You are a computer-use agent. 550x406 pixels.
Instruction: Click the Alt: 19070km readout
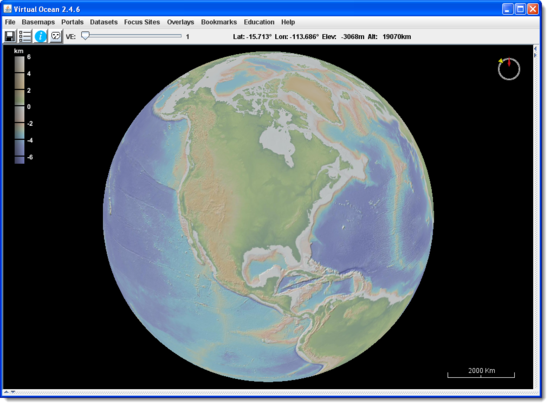(389, 36)
